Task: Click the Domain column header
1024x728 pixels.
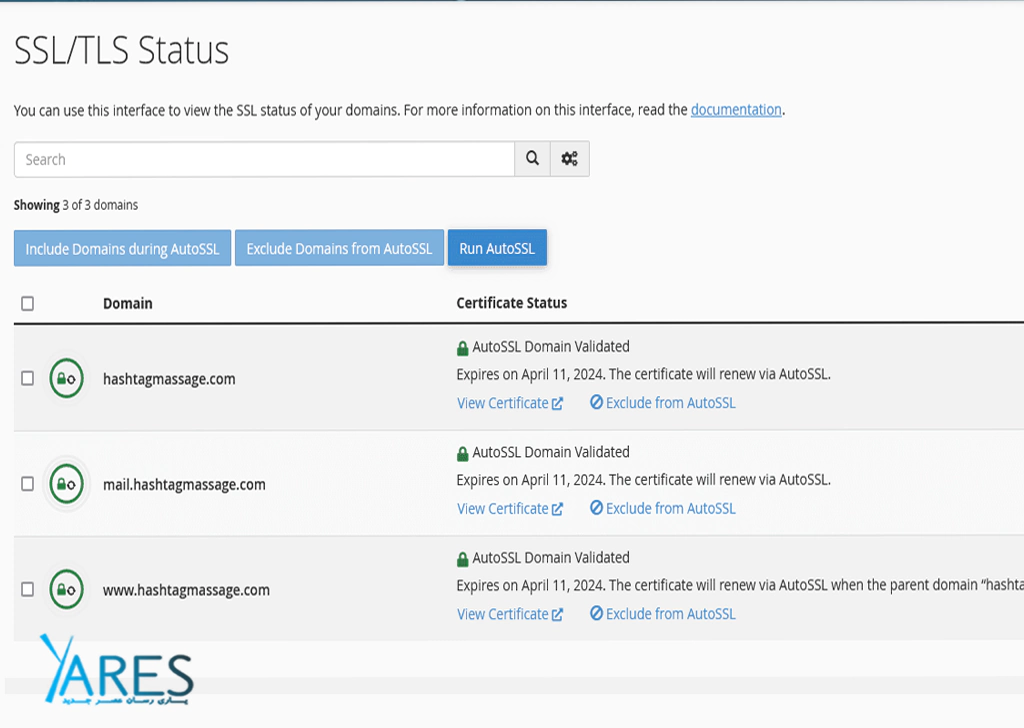Action: (x=128, y=304)
